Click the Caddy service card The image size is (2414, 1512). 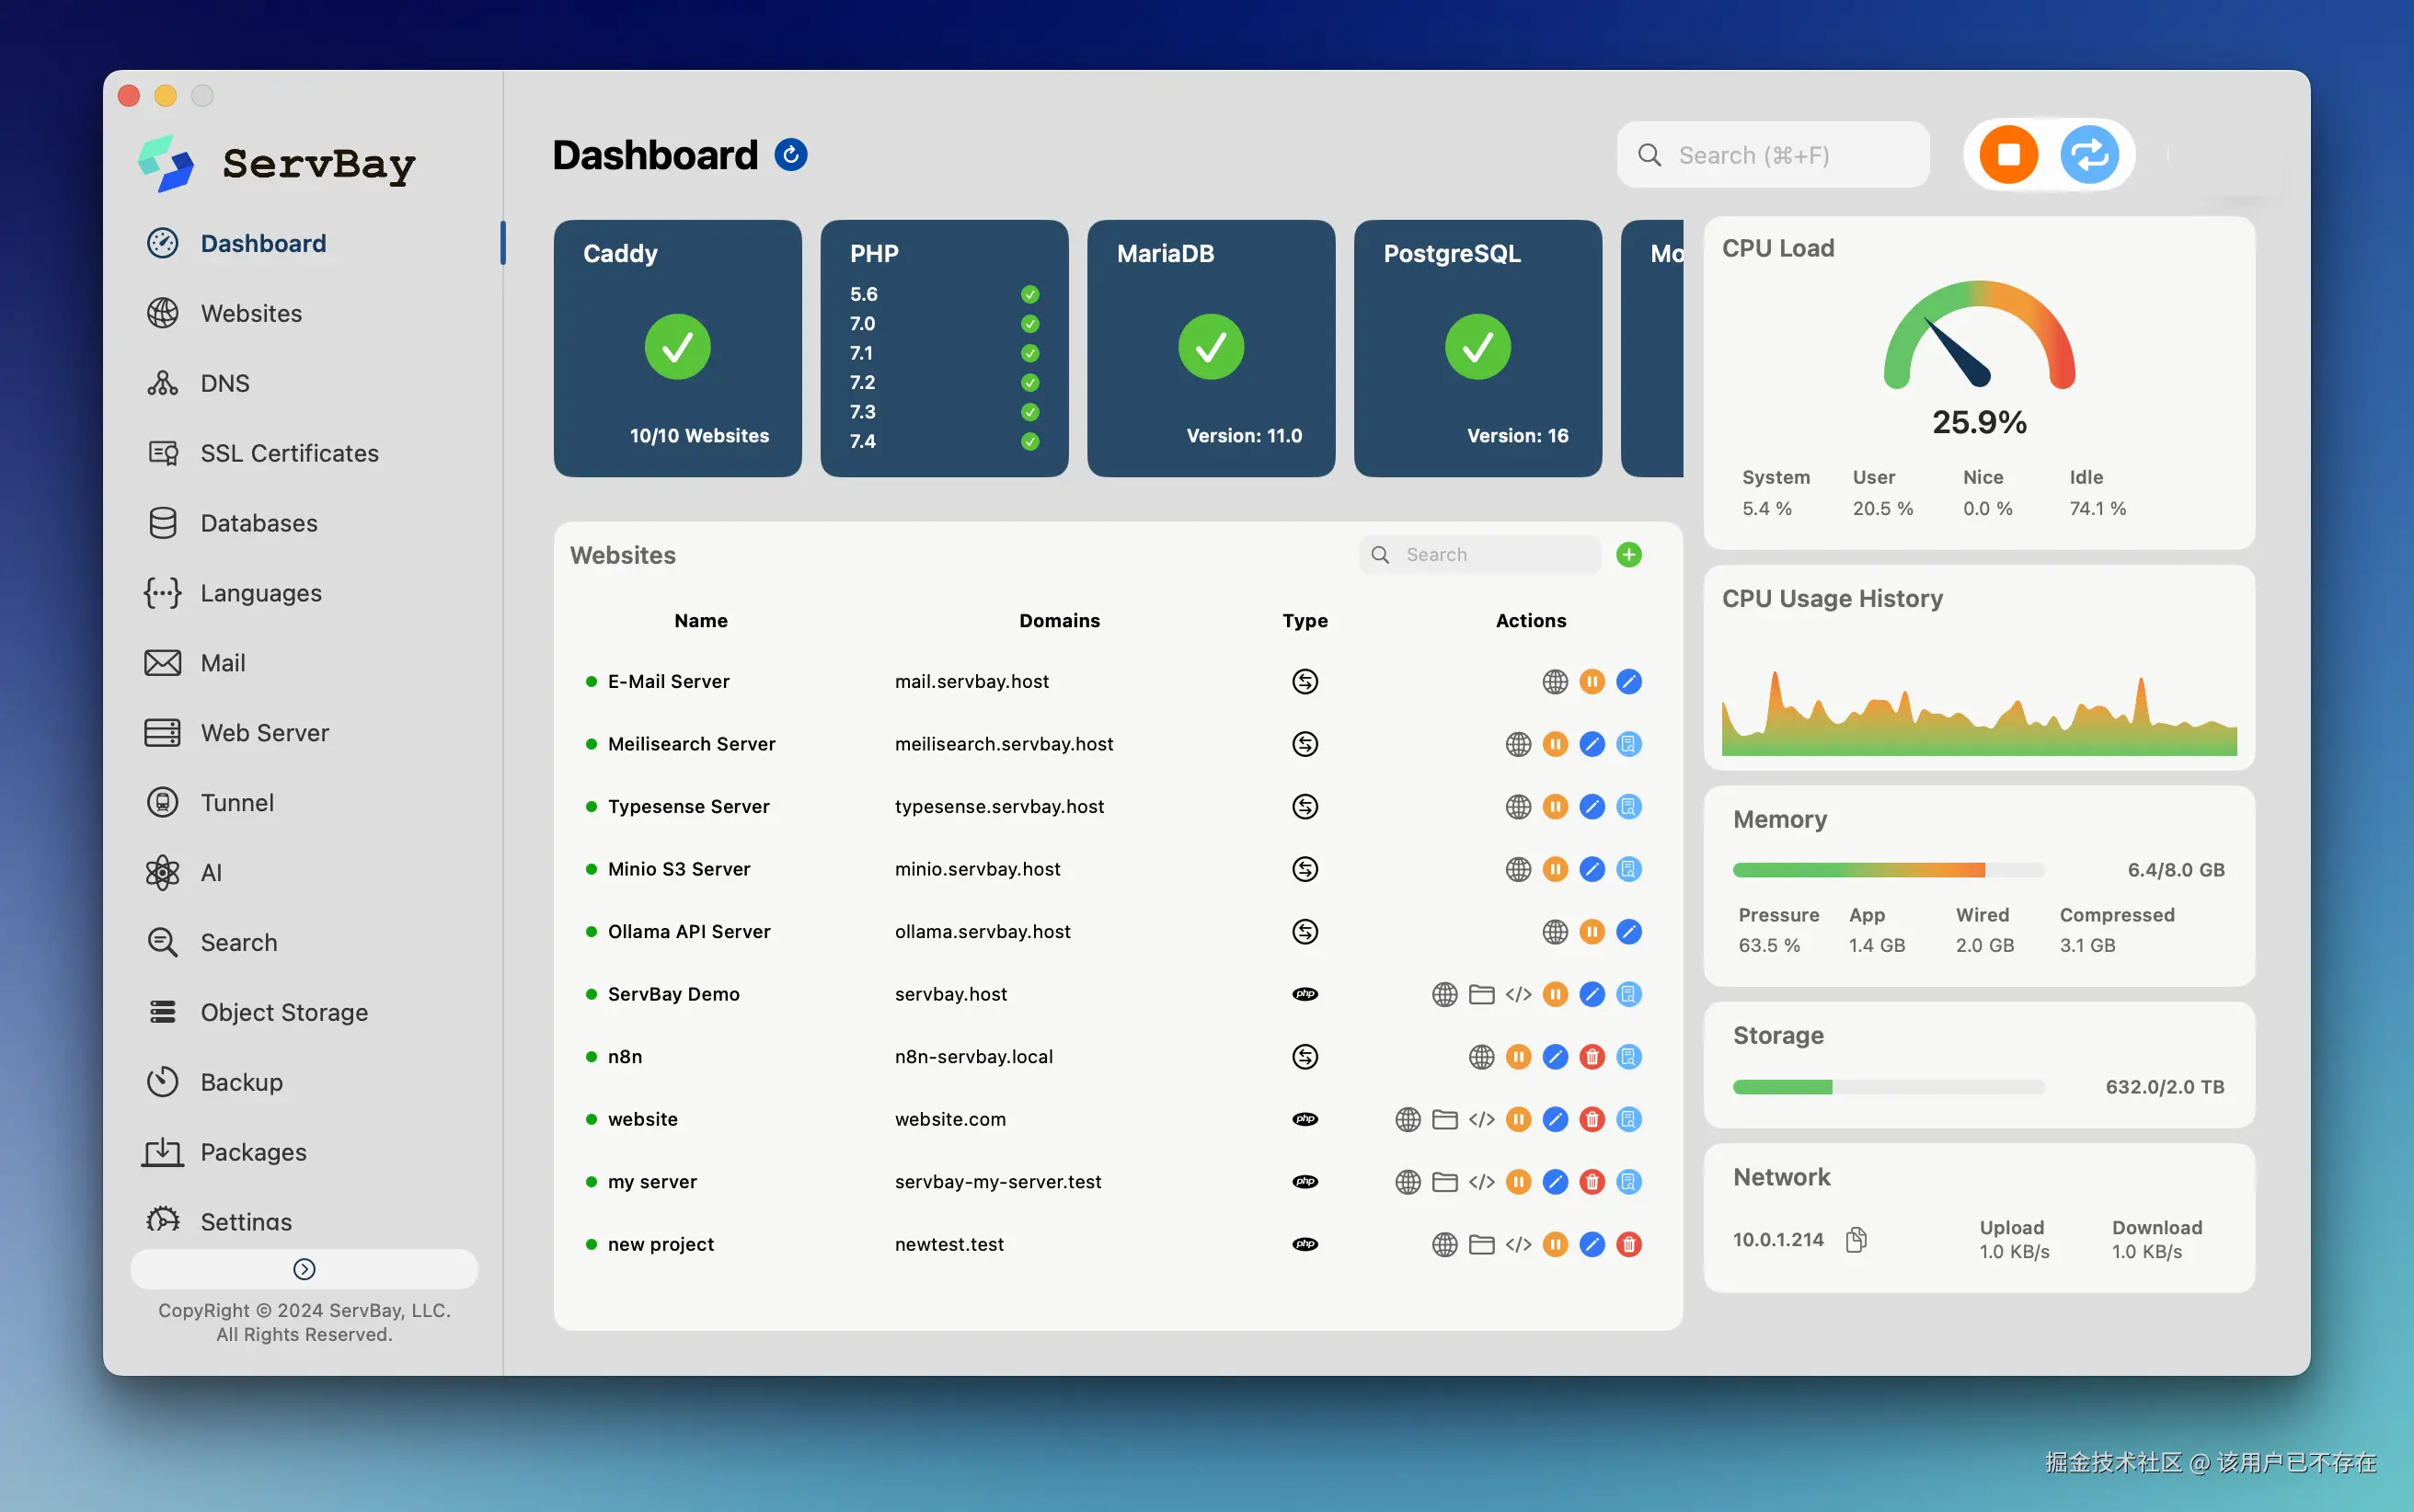tap(677, 348)
